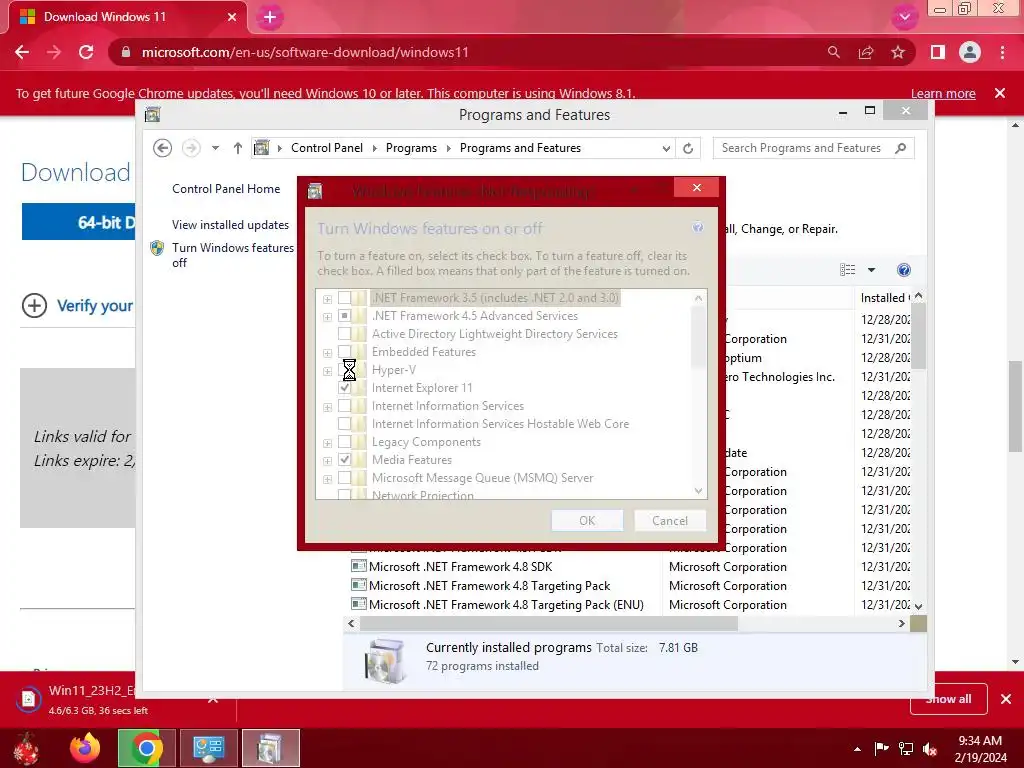Click vertical scrollbar thumb of programs list

pos(918,336)
